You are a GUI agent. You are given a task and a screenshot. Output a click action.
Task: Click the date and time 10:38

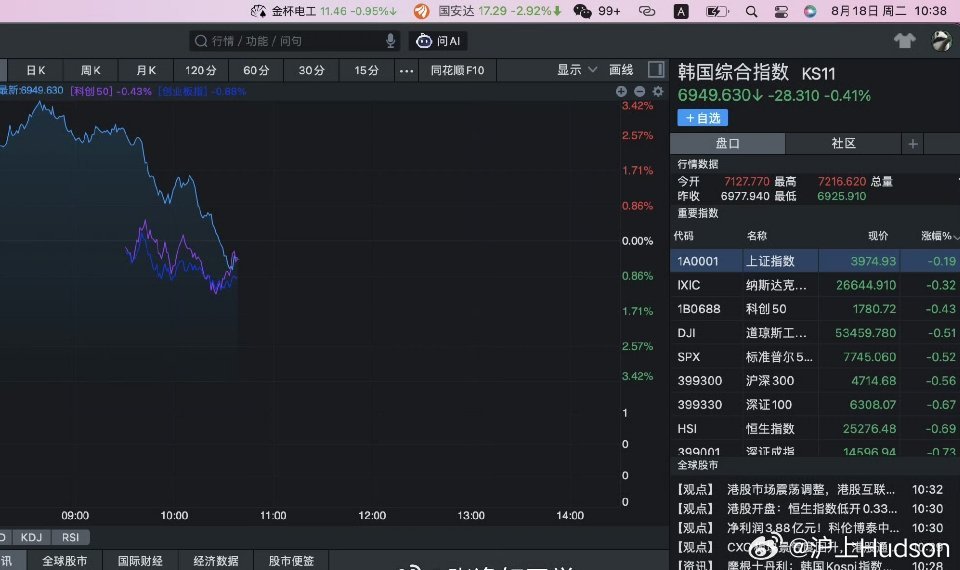click(x=888, y=11)
